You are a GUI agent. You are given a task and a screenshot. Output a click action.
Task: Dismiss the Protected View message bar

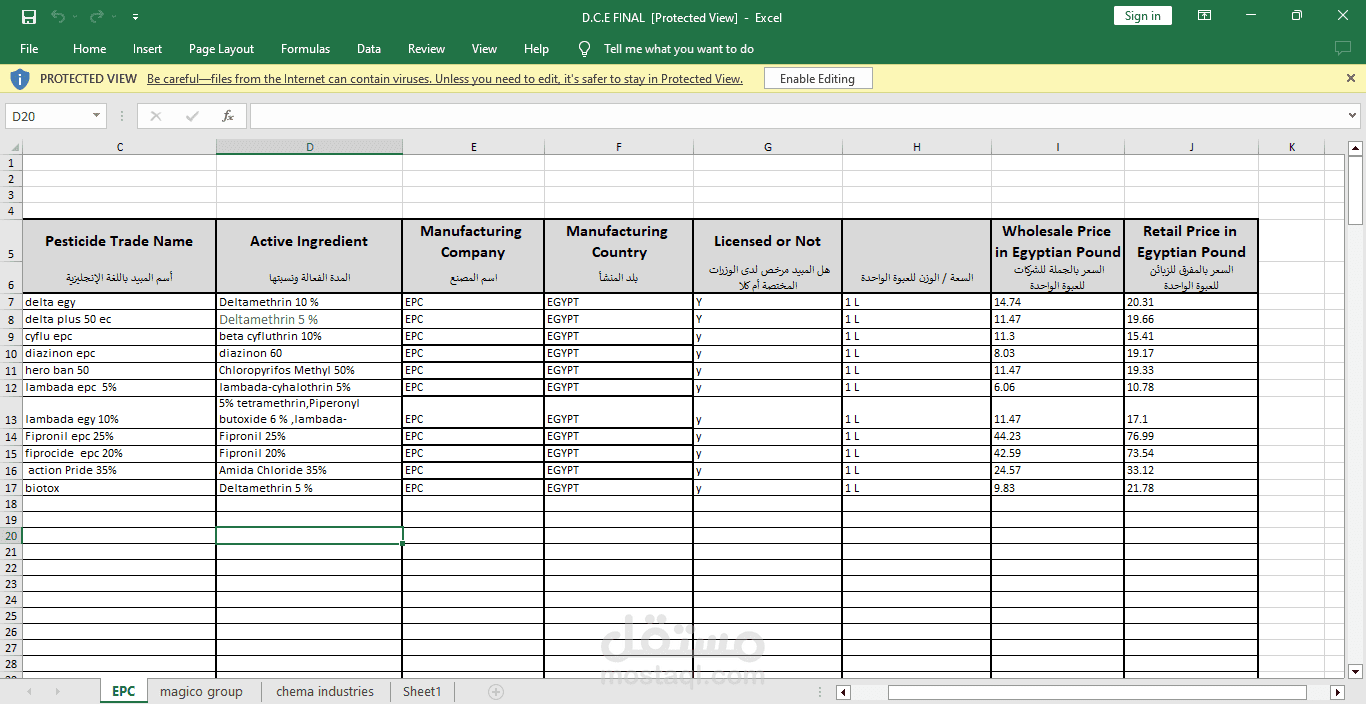[1351, 78]
